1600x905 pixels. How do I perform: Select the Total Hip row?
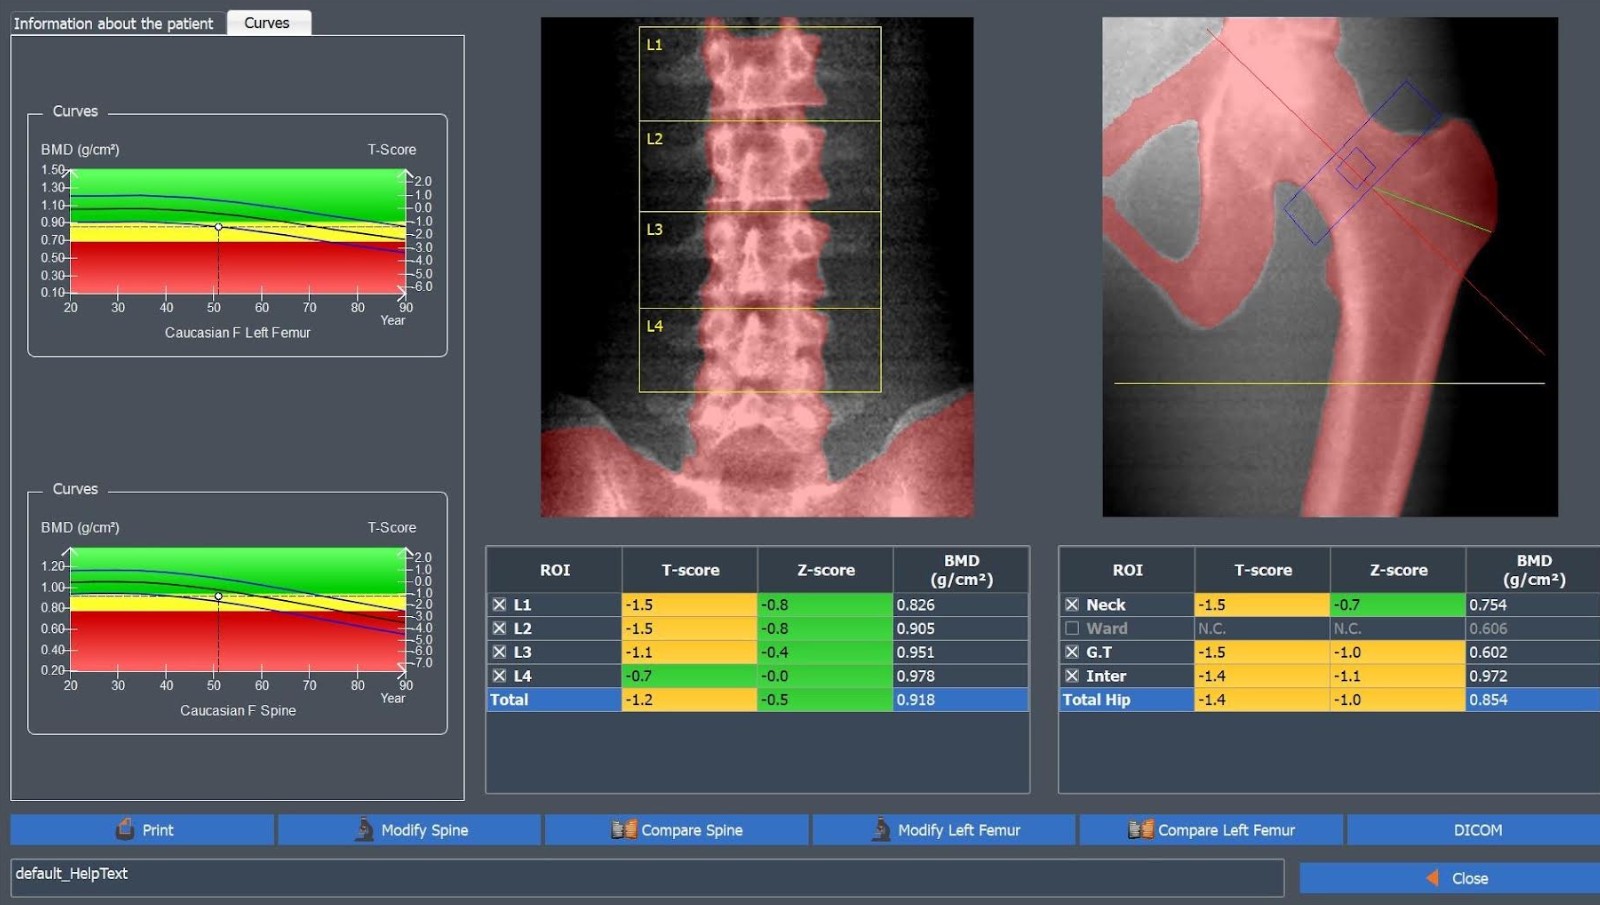(1330, 700)
